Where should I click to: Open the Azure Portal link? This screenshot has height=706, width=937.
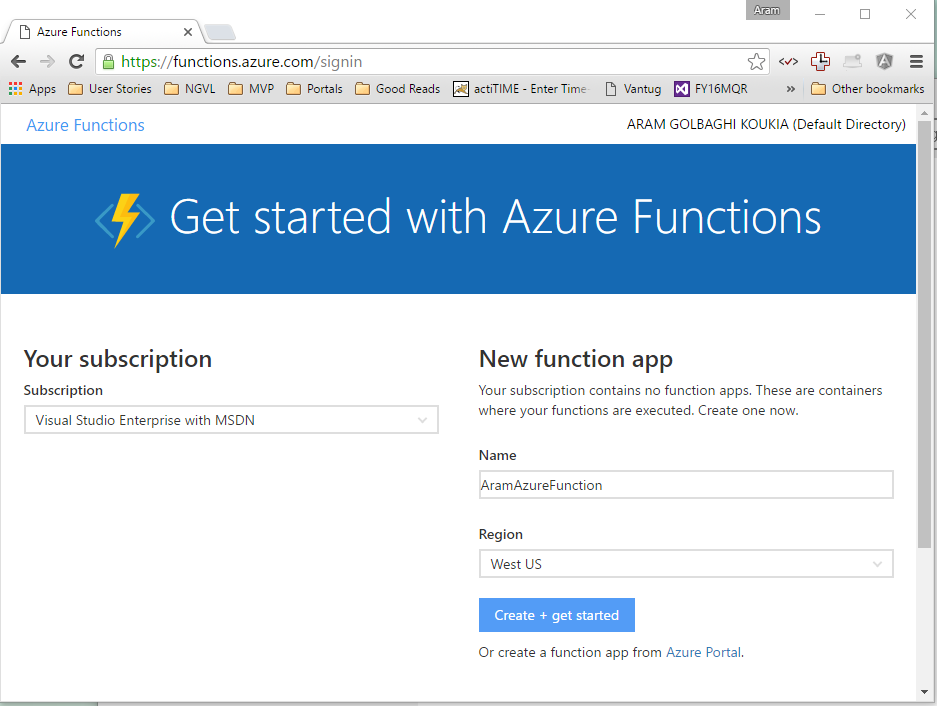click(x=703, y=651)
